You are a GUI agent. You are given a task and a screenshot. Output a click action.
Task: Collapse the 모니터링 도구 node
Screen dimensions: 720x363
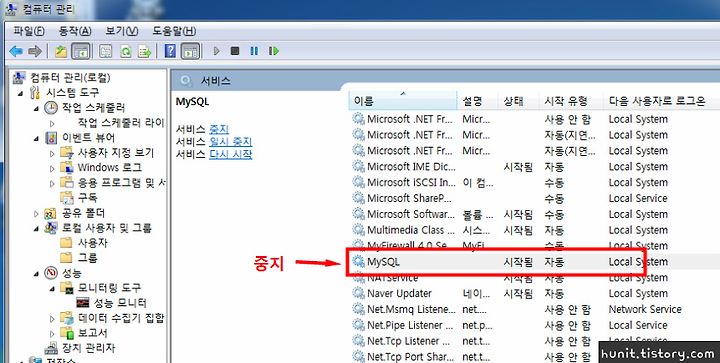(52, 289)
